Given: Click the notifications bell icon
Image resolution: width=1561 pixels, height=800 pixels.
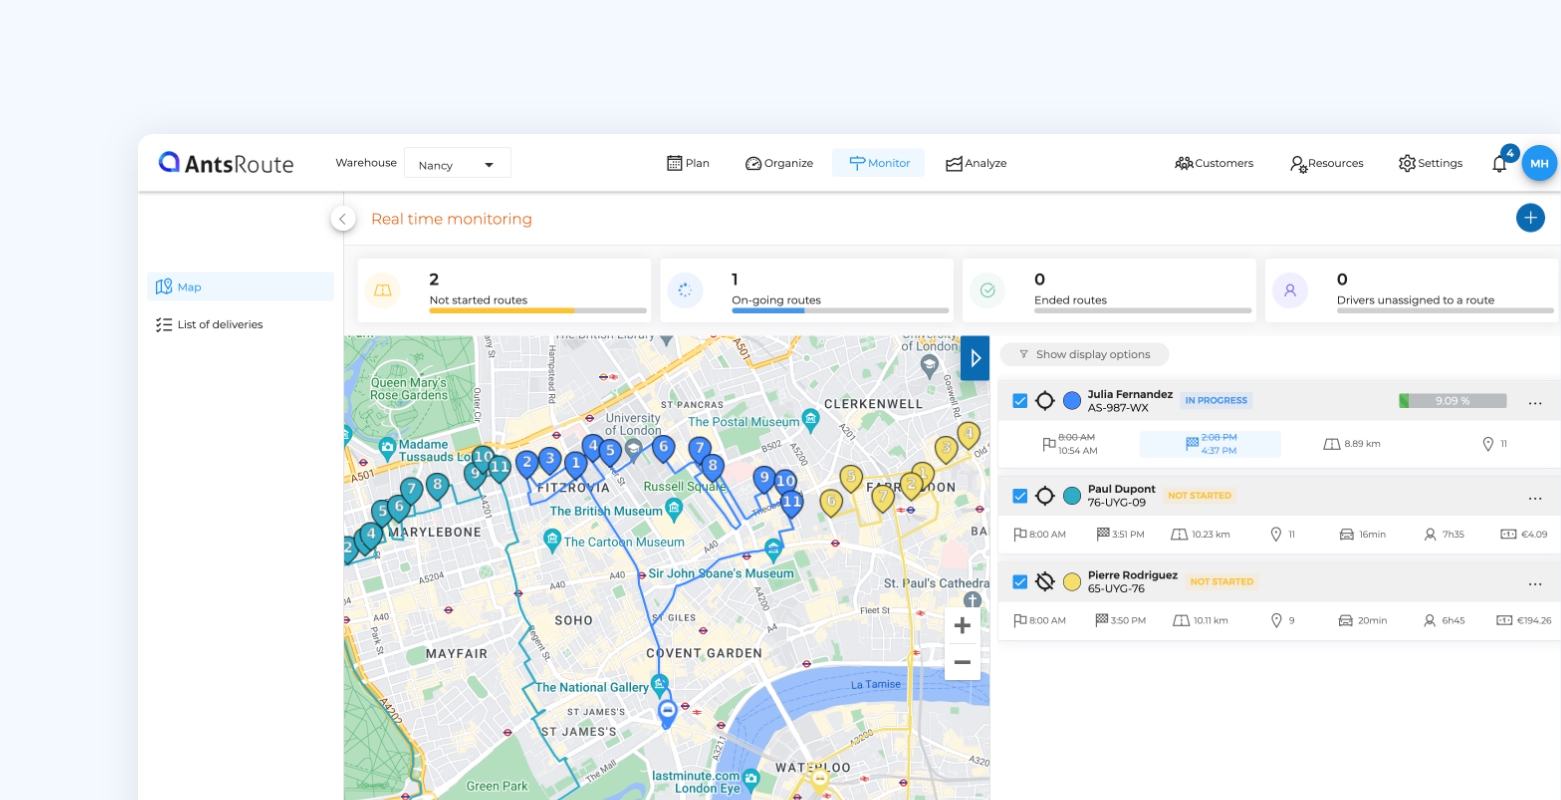Looking at the screenshot, I should (1499, 164).
